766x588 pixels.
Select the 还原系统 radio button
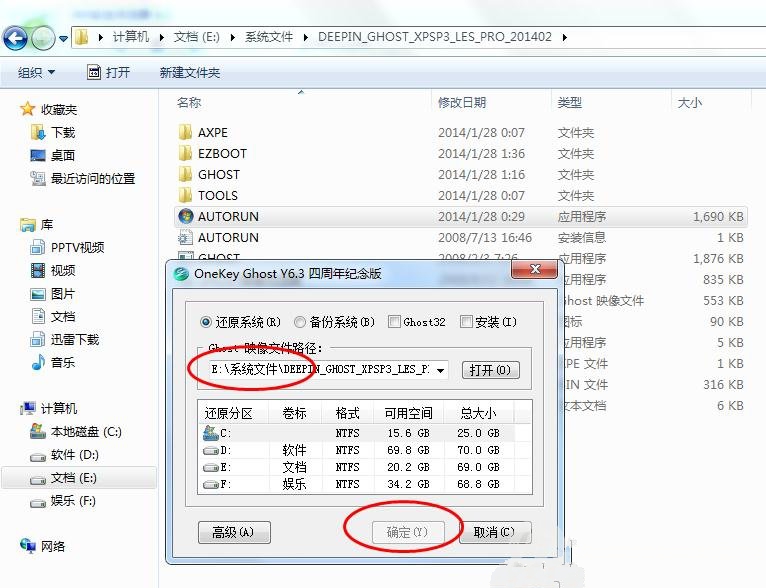coord(207,322)
